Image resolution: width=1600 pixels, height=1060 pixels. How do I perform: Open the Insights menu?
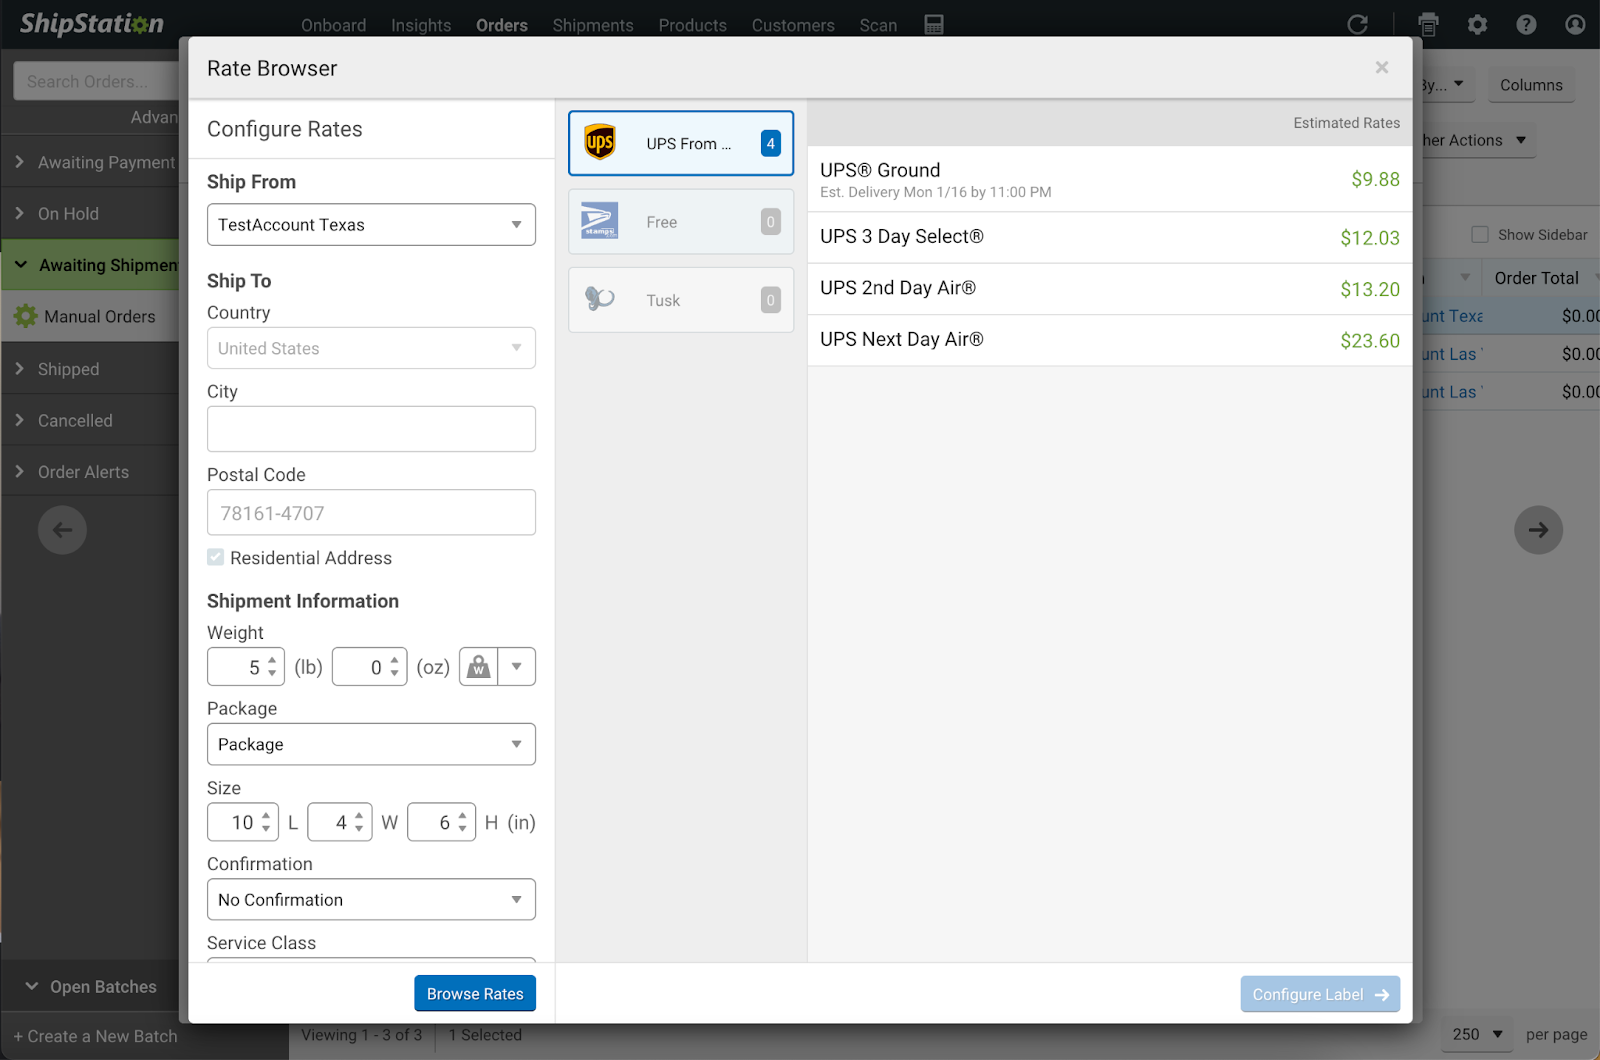421,25
